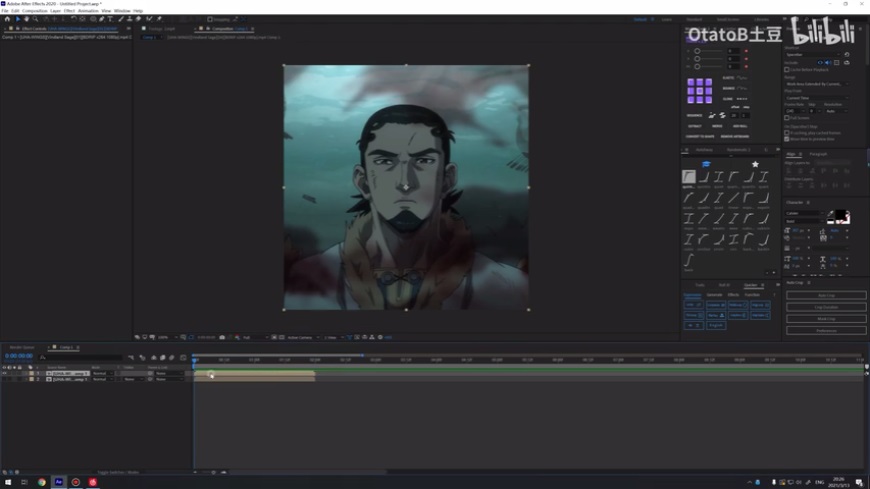The image size is (870, 489).
Task: Click the reset shortcut icon in Preview panel
Action: [x=847, y=54]
